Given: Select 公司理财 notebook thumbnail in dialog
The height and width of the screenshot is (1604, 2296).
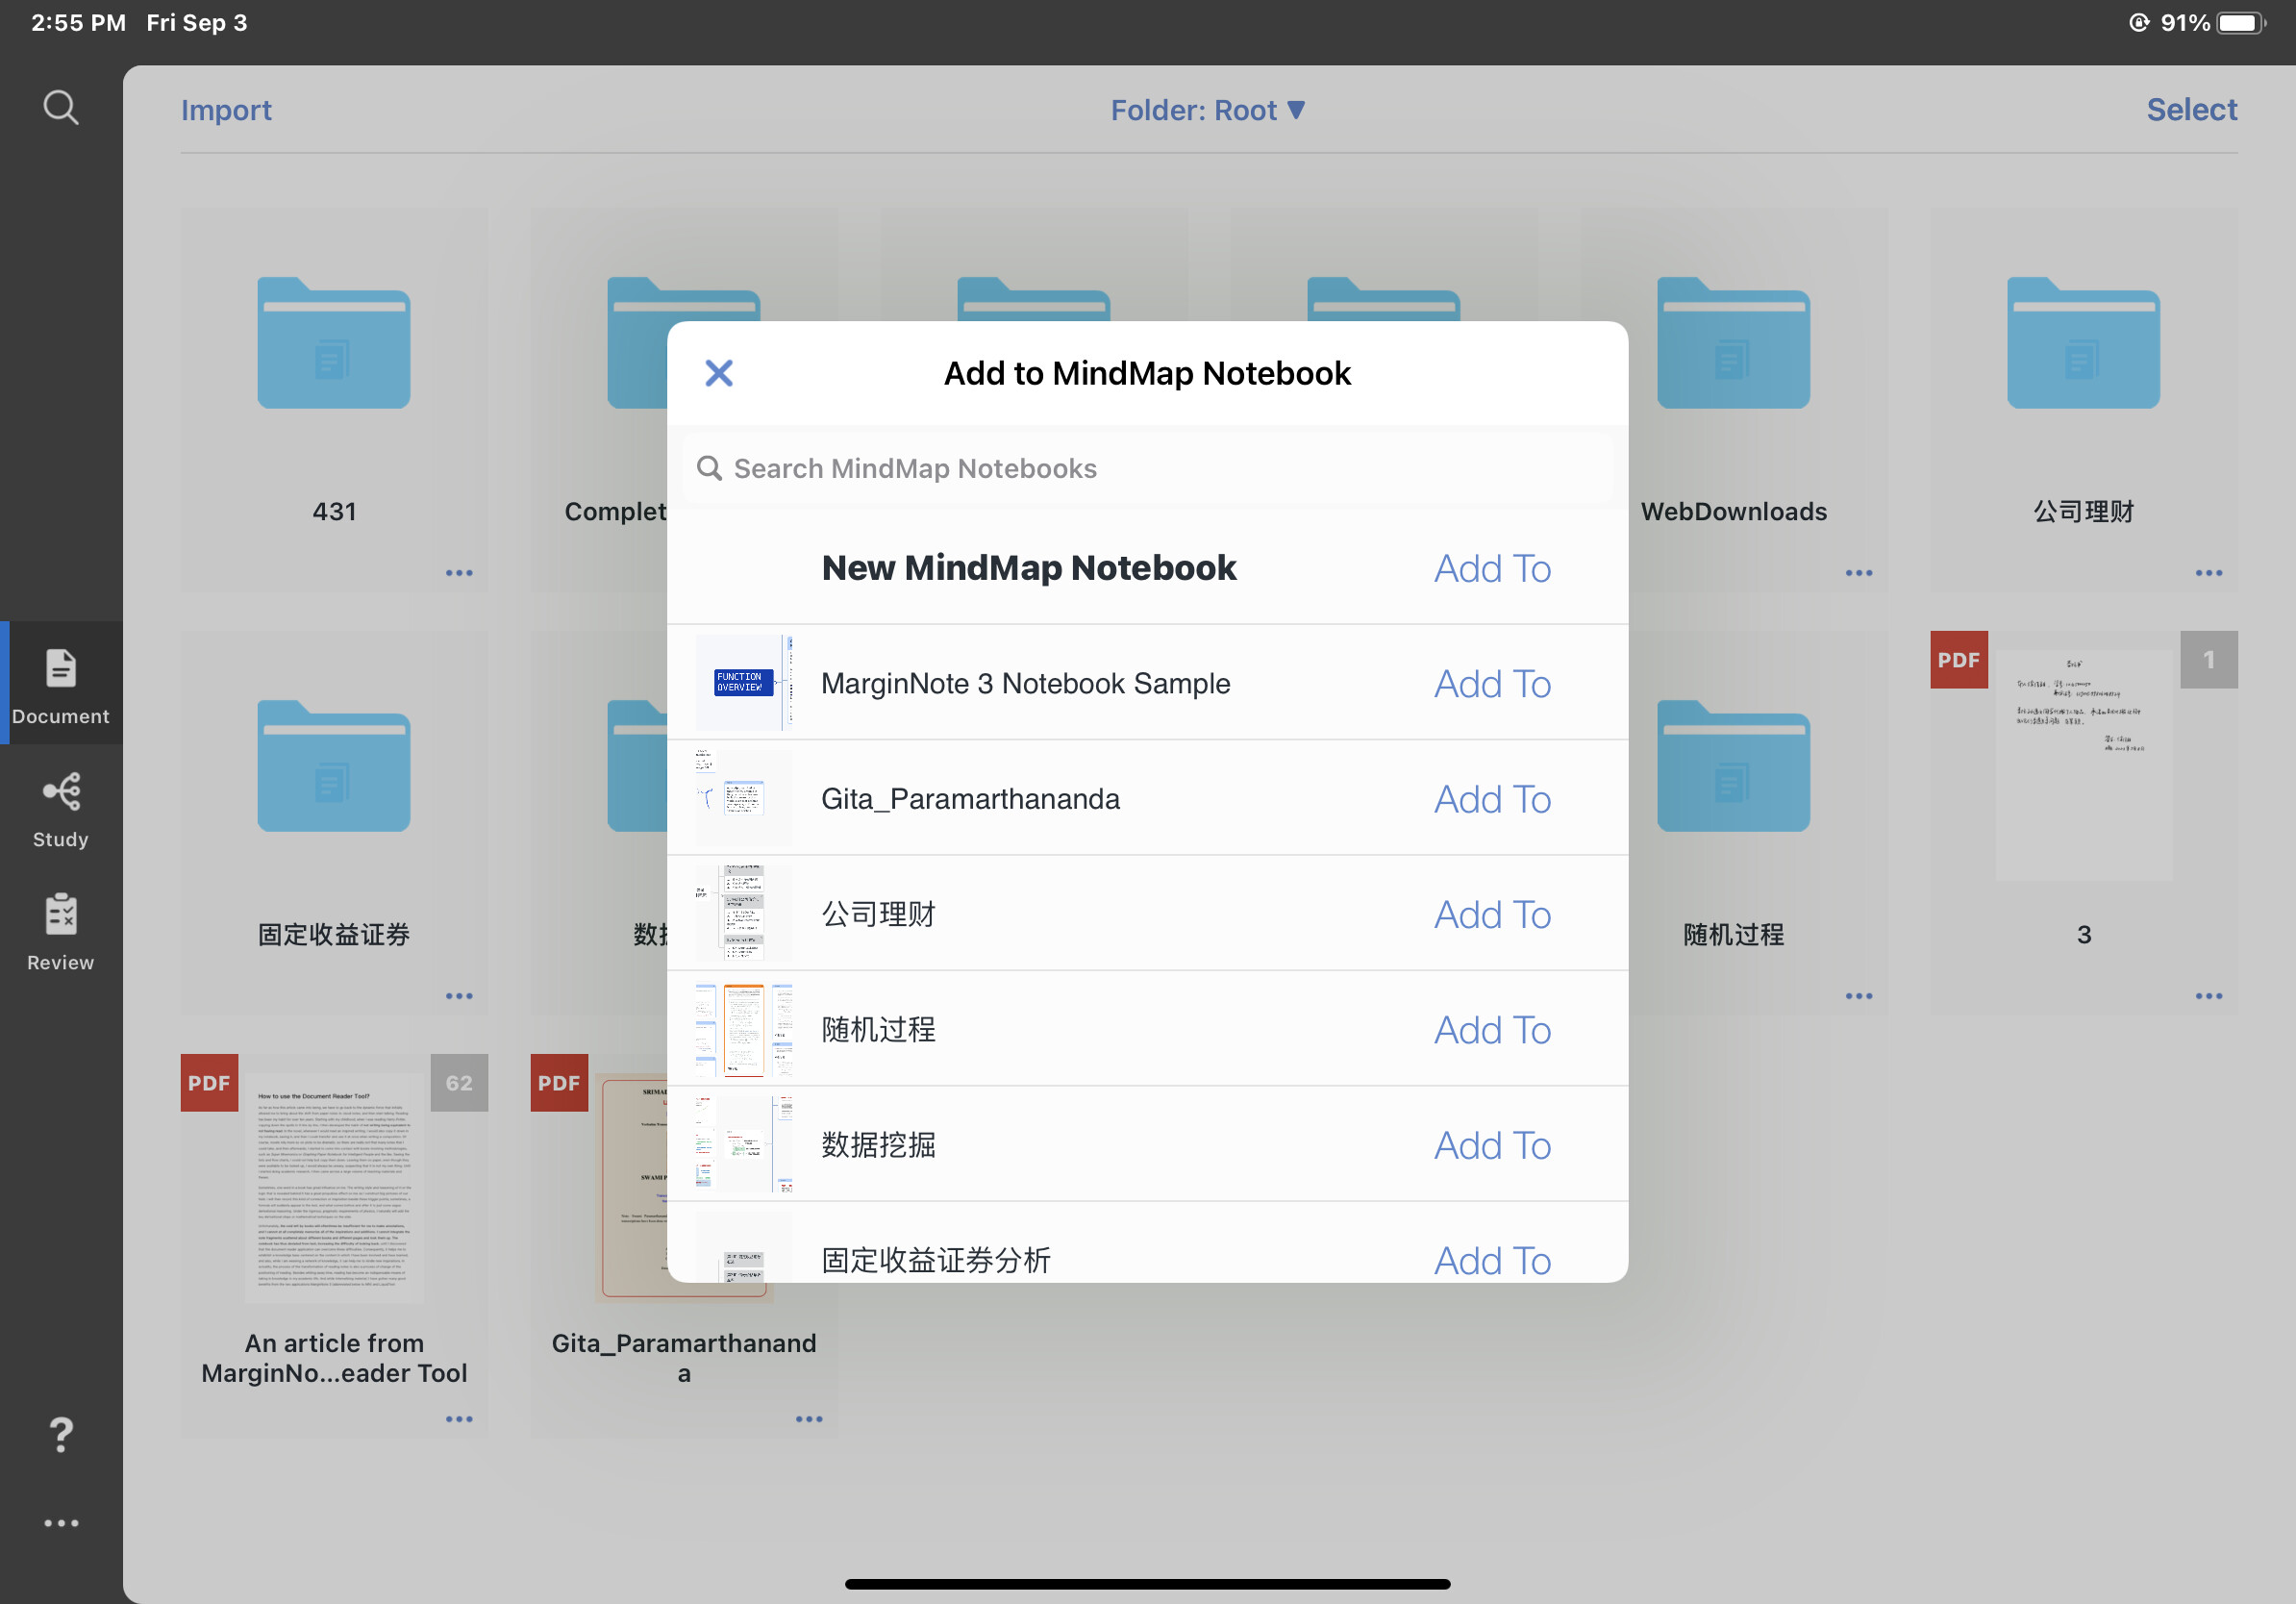Looking at the screenshot, I should (744, 913).
